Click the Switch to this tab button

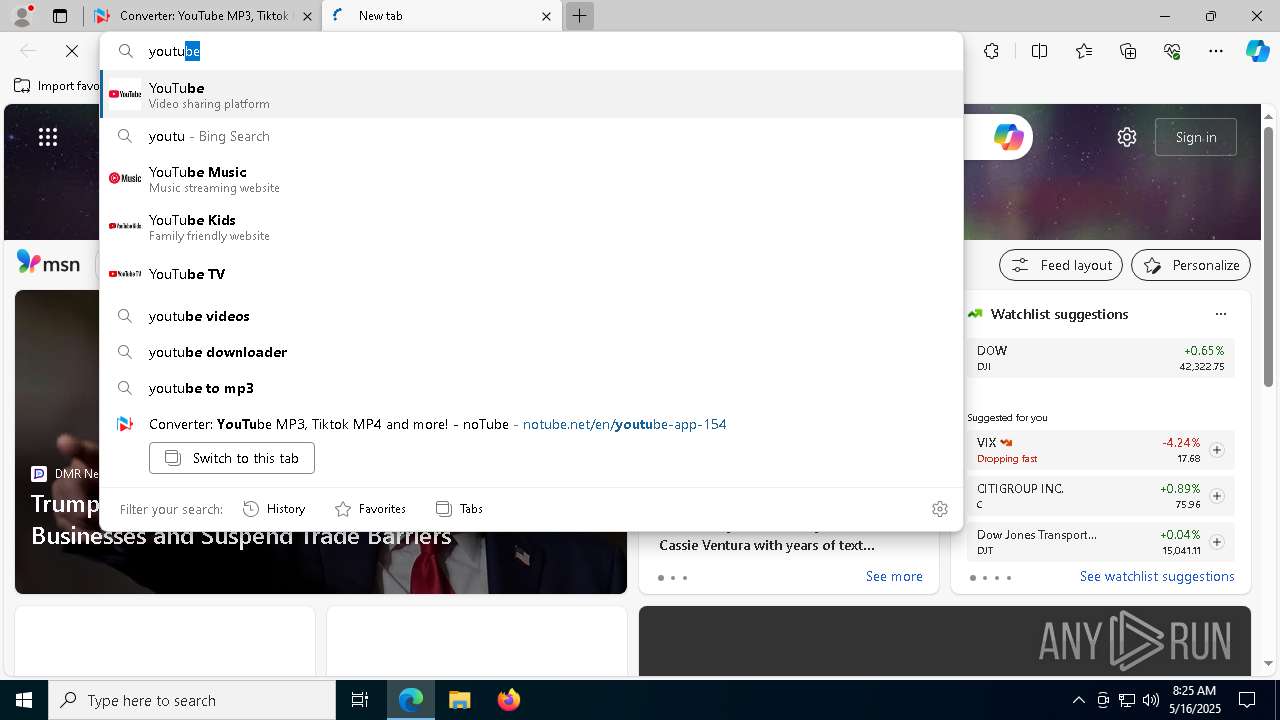232,458
